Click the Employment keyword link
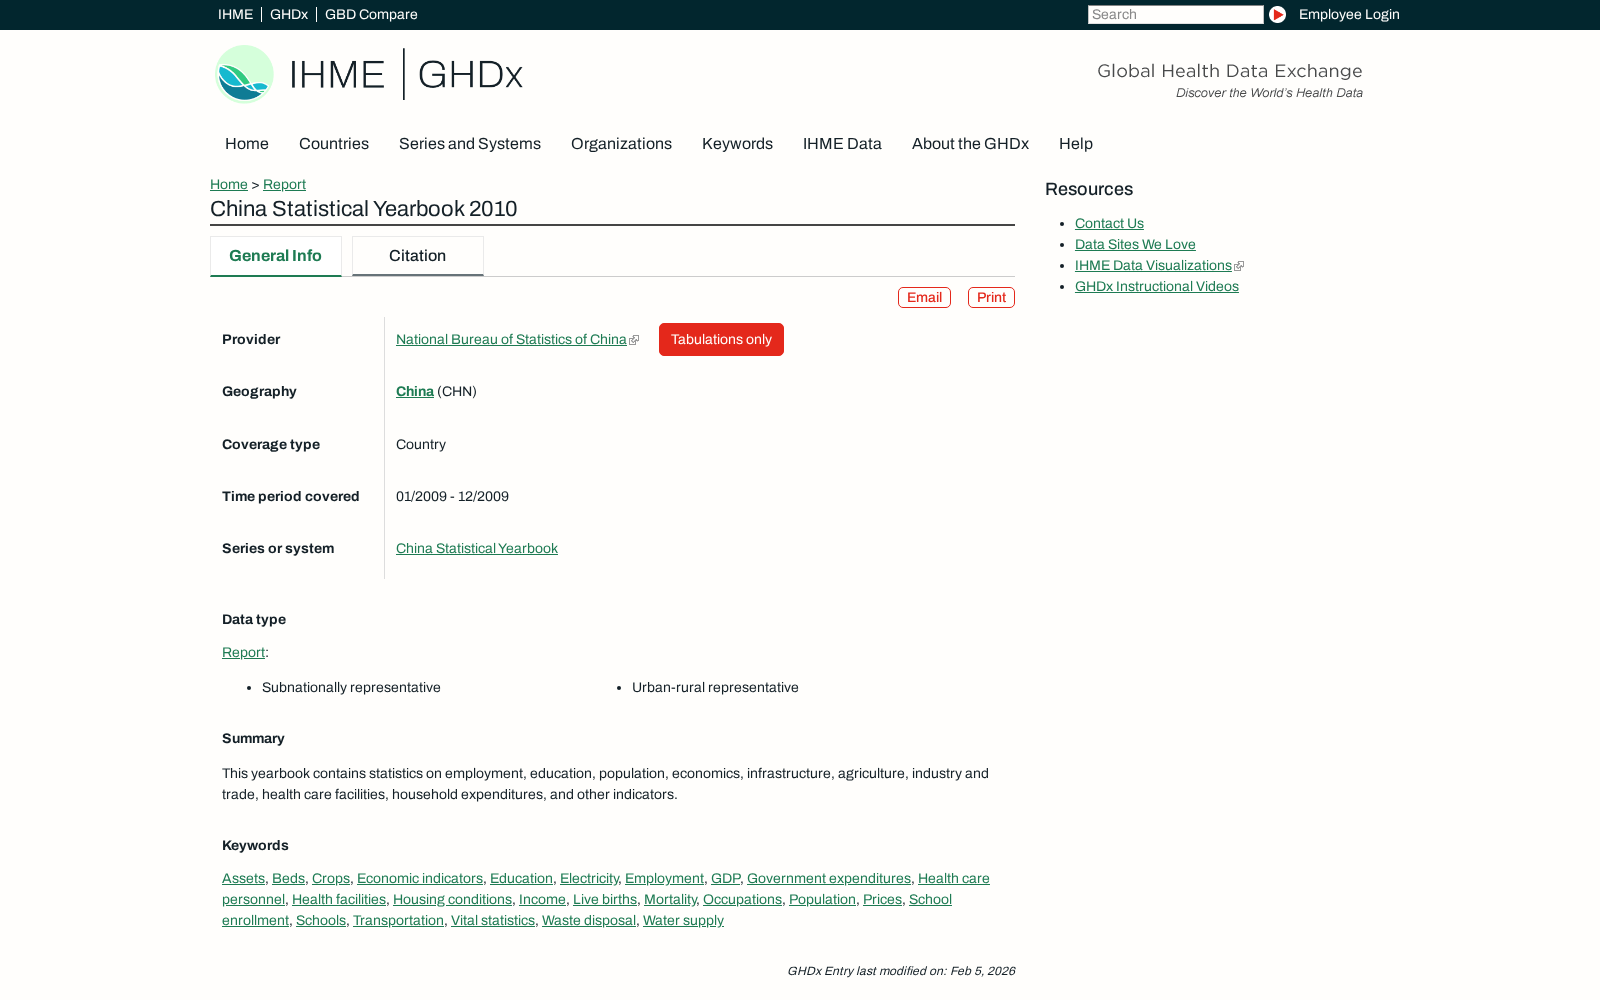The image size is (1600, 1000). click(664, 878)
